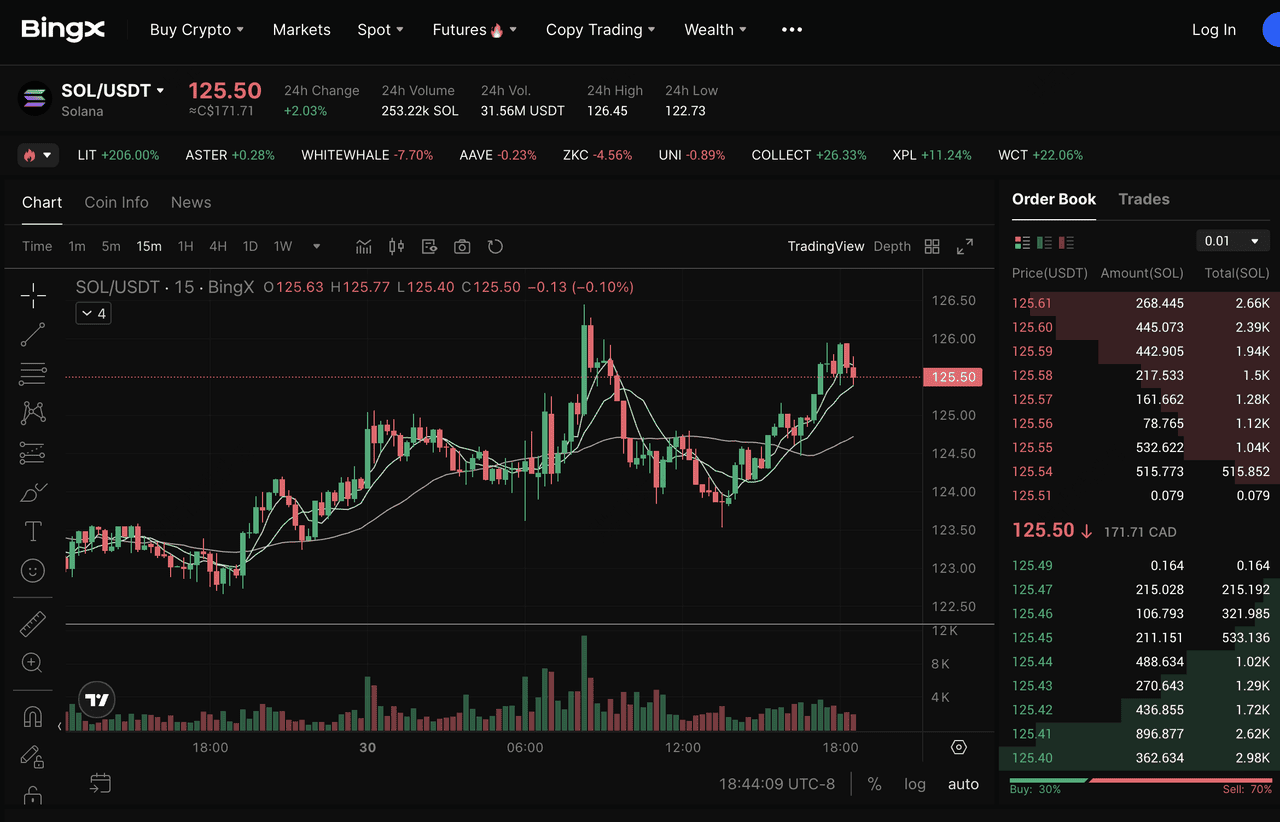Click the red 125.50 price label on axis
Image resolution: width=1280 pixels, height=822 pixels.
coord(953,377)
